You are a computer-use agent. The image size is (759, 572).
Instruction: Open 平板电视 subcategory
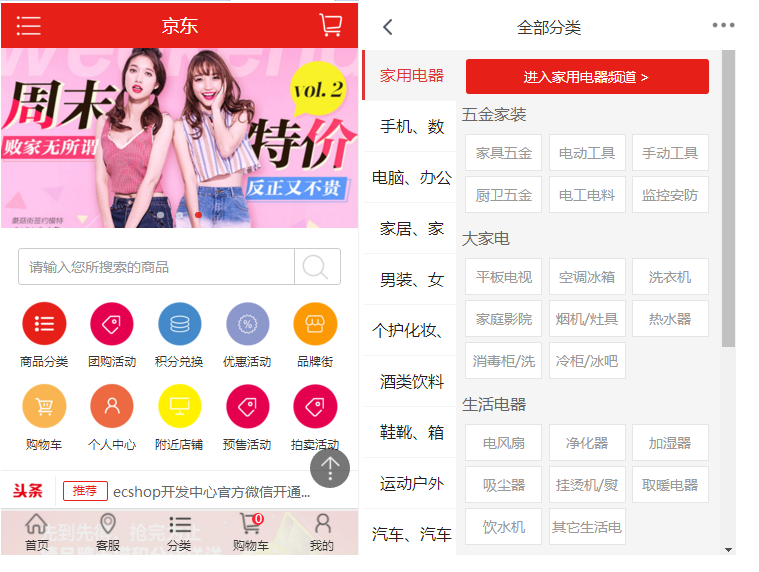tap(503, 277)
